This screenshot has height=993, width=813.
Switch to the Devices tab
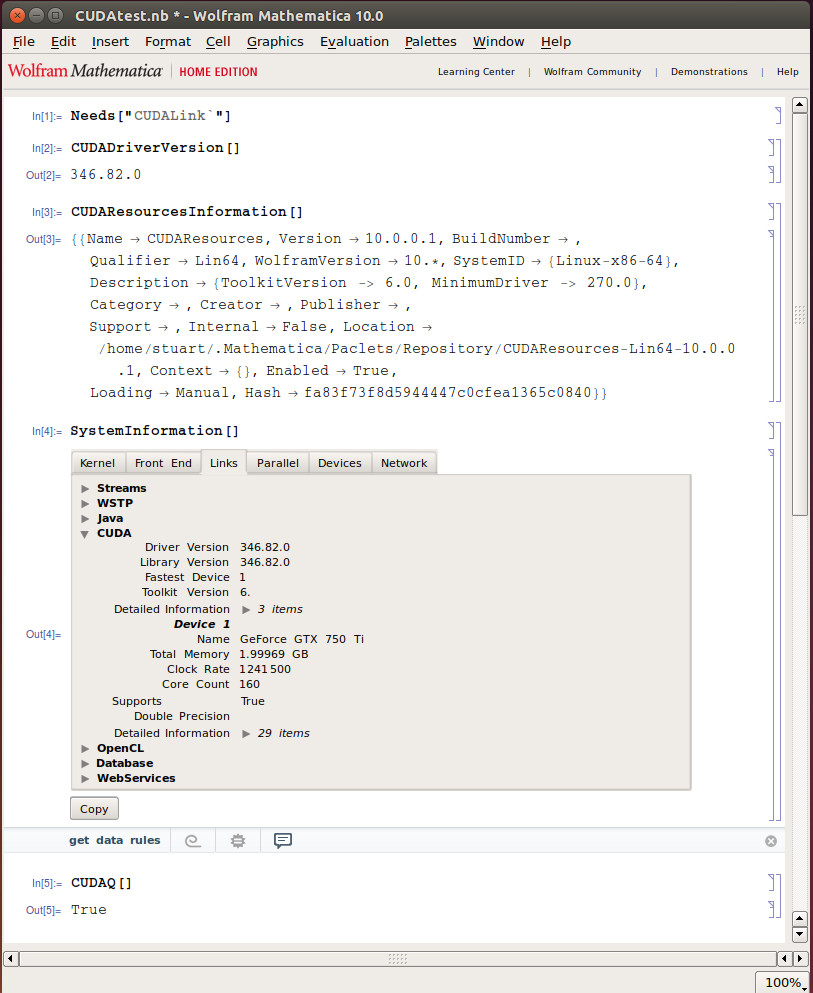pyautogui.click(x=340, y=463)
